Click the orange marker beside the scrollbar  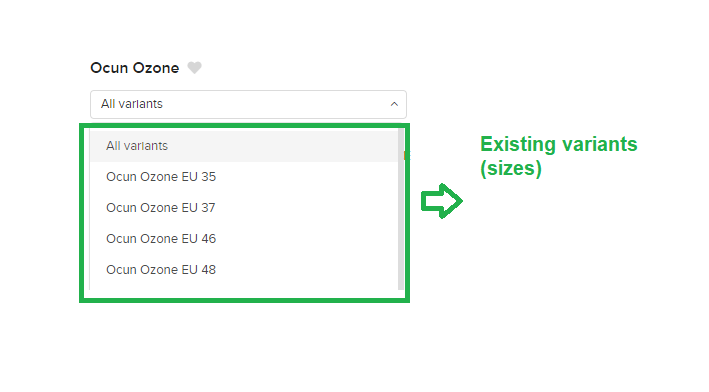click(405, 156)
